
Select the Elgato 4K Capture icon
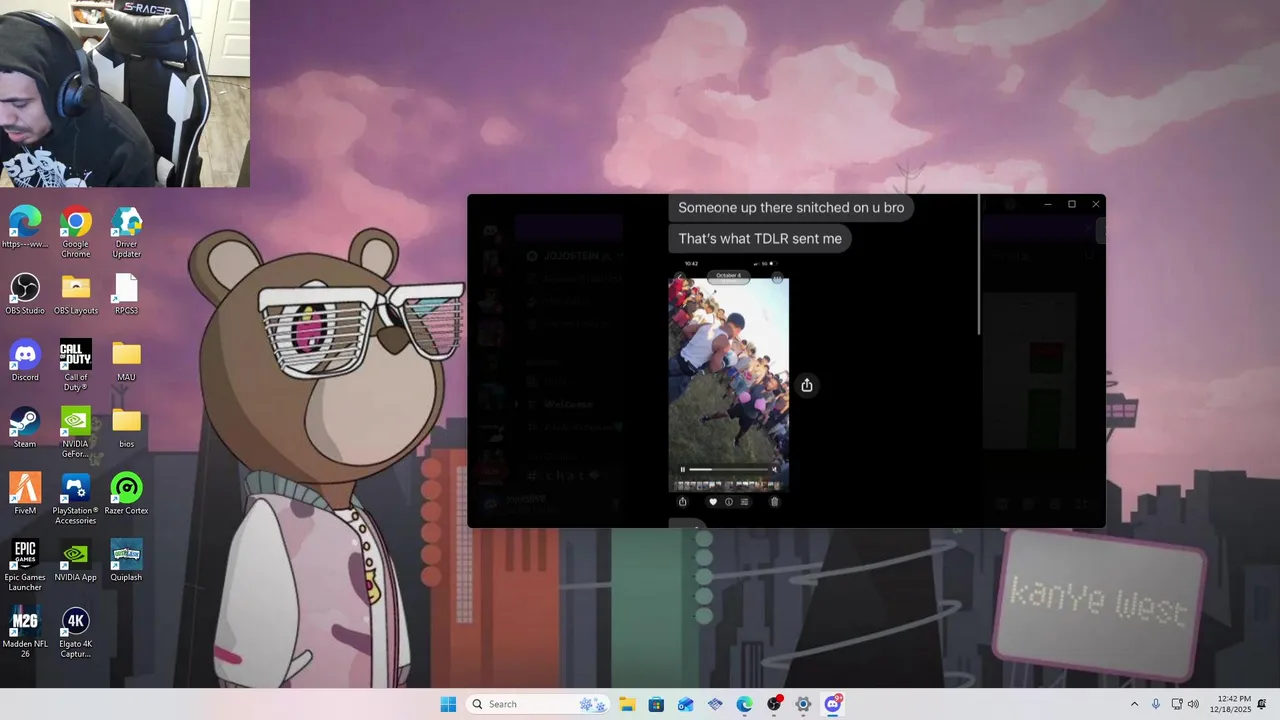[x=76, y=632]
